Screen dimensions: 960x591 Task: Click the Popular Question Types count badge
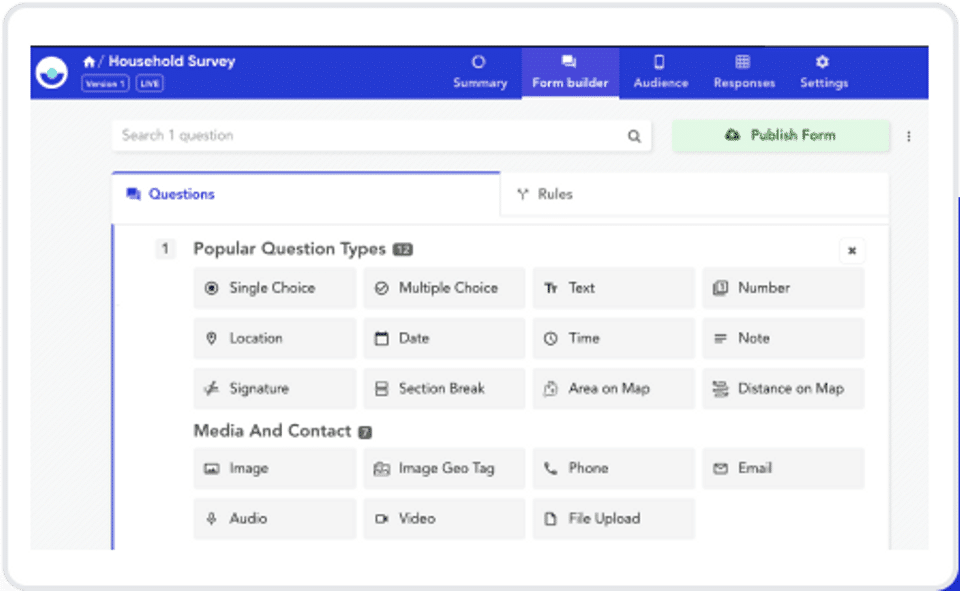[402, 250]
